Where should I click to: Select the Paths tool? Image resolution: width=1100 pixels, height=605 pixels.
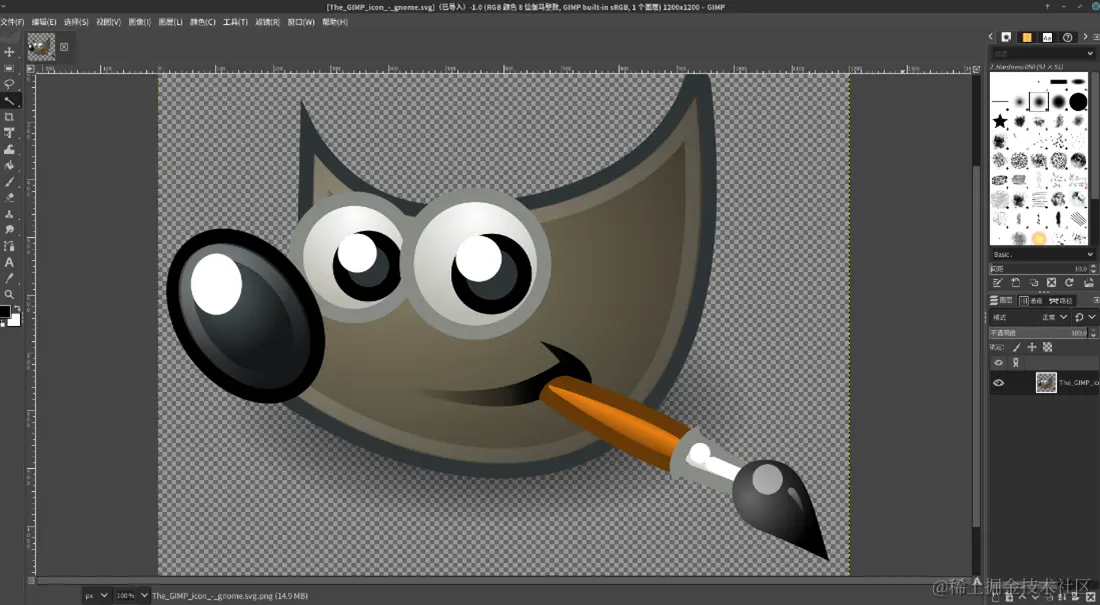(x=9, y=246)
